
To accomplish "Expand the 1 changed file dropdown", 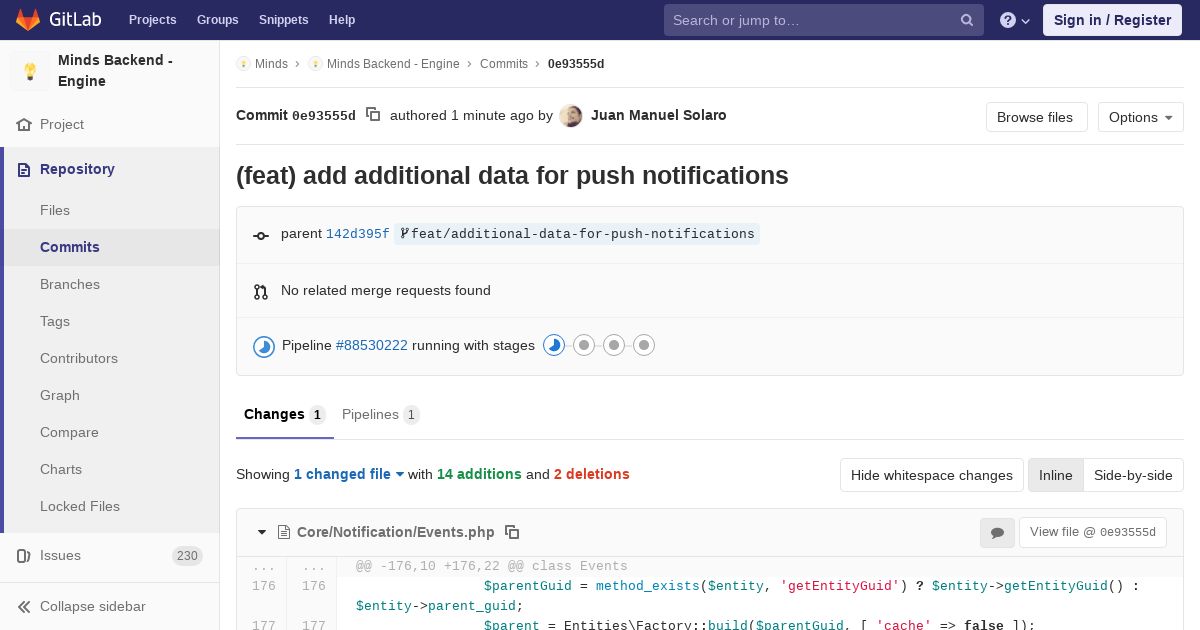I will click(x=349, y=474).
